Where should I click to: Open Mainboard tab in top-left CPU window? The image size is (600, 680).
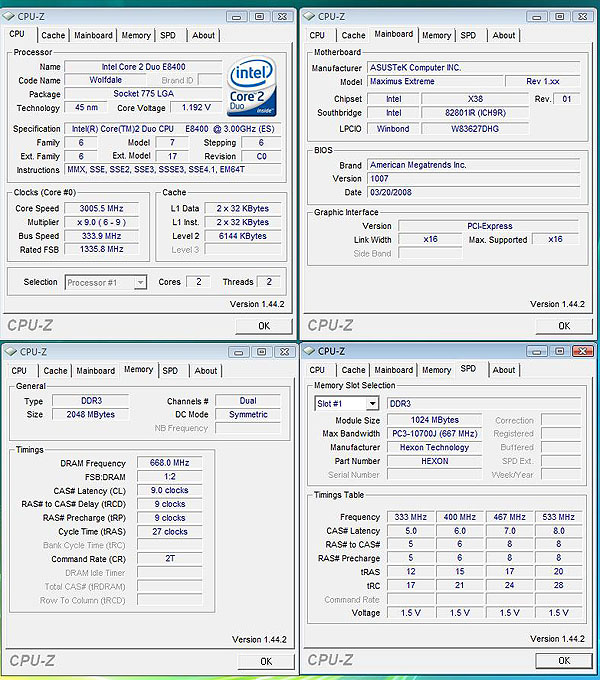[93, 36]
